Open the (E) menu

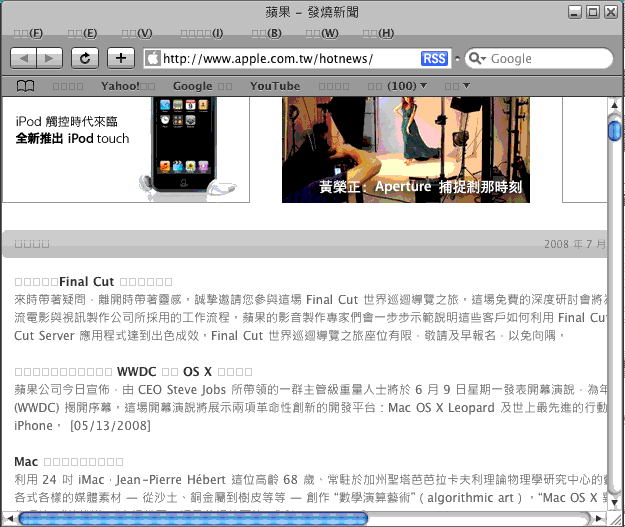coord(82,33)
